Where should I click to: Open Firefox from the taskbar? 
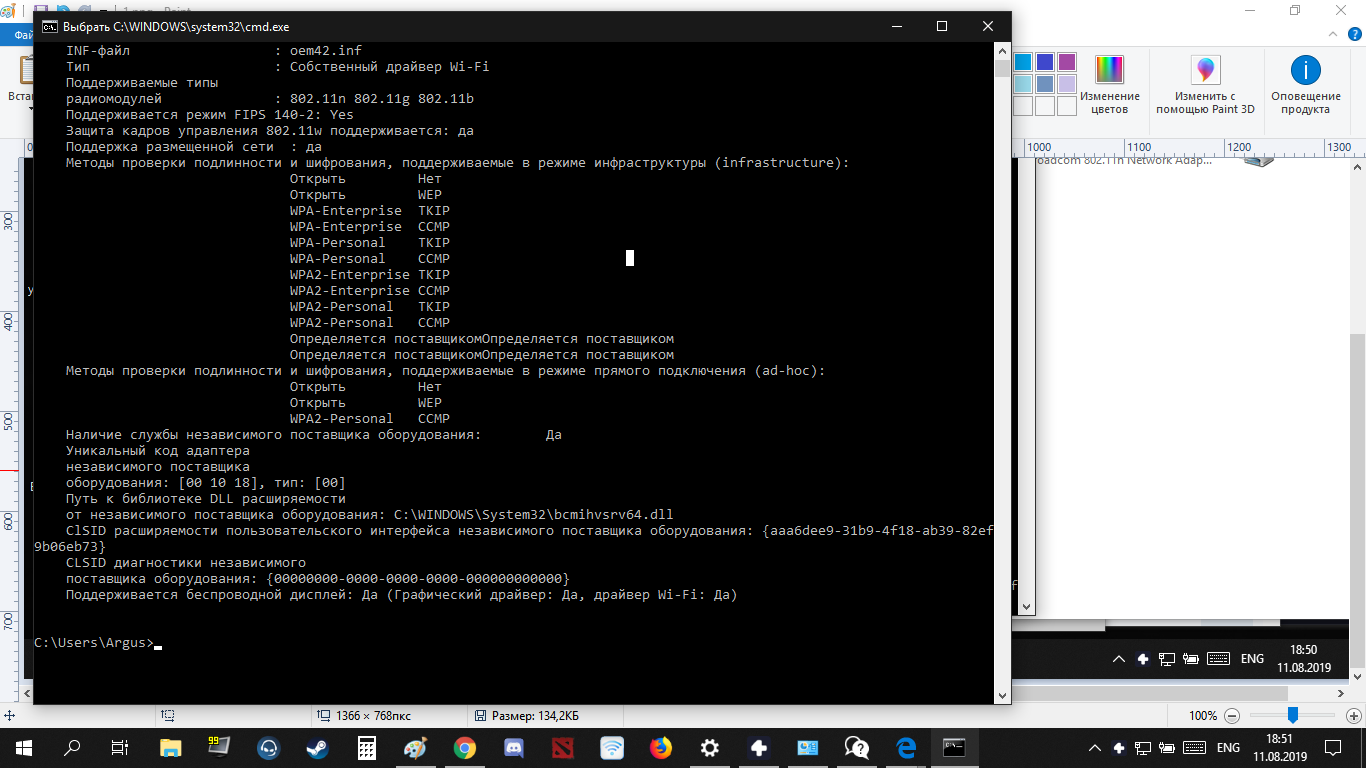click(x=661, y=747)
